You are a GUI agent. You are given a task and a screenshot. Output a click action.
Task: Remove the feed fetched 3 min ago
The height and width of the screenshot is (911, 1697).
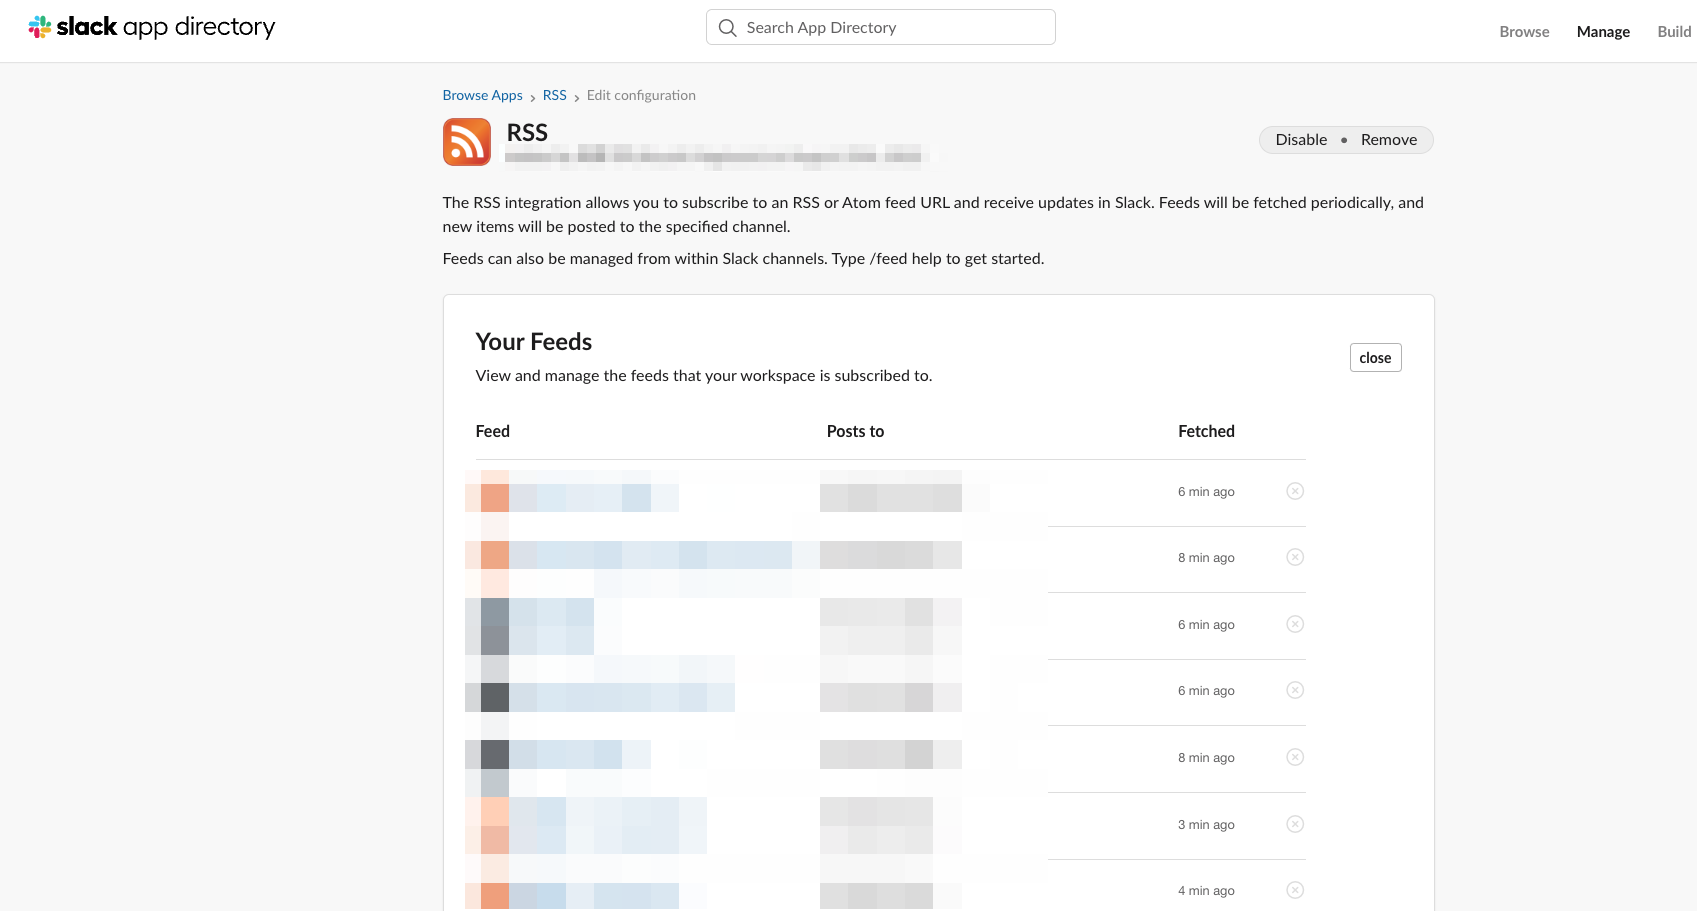(x=1295, y=824)
